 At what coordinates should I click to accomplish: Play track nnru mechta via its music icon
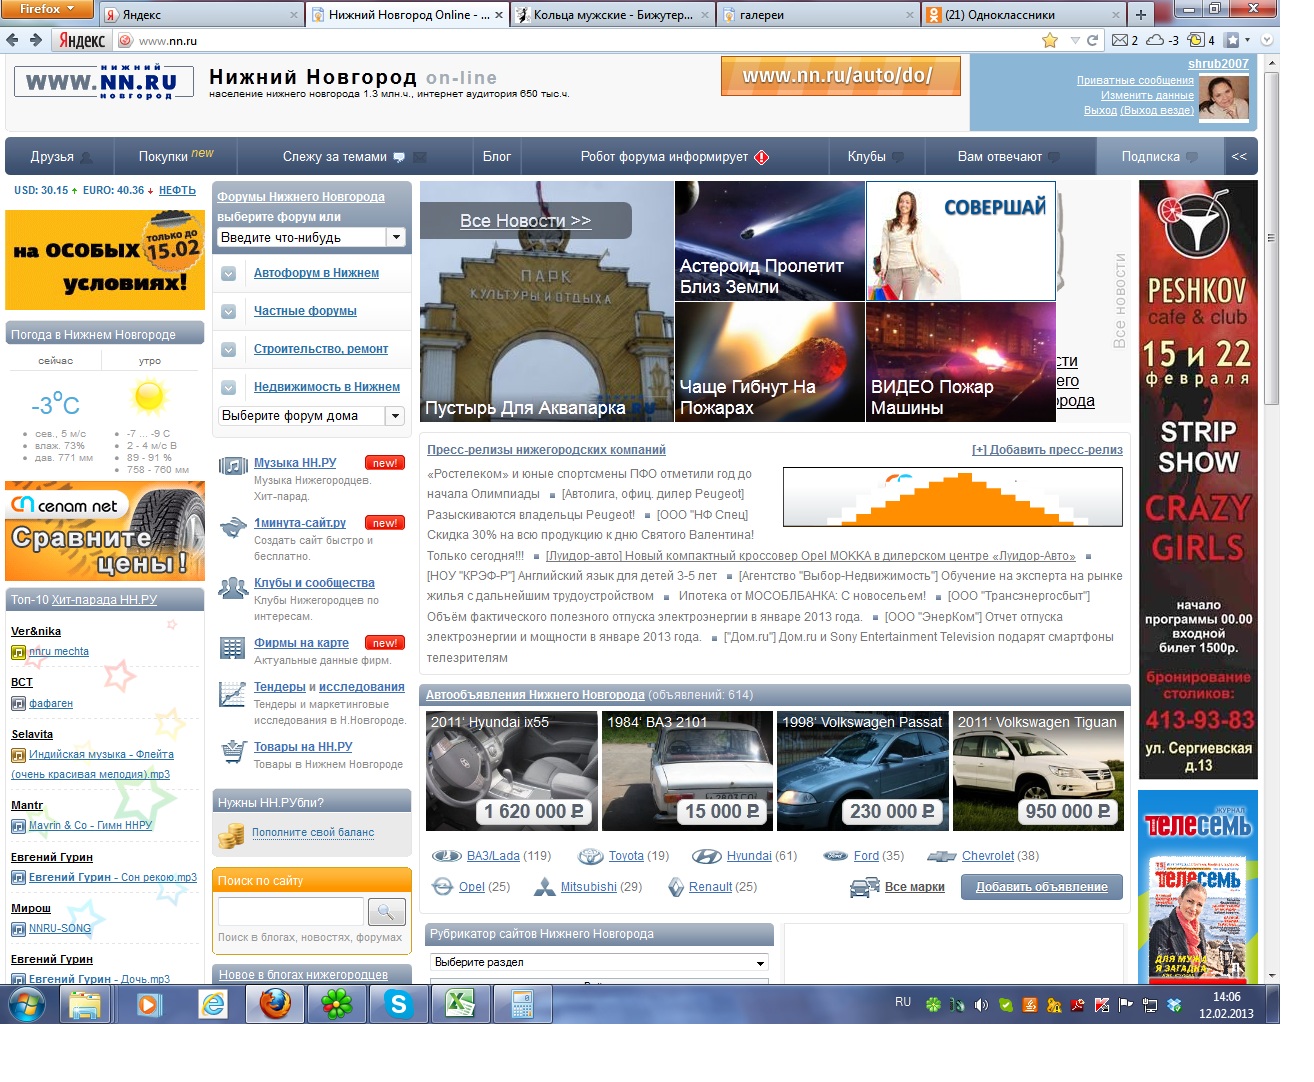point(18,652)
